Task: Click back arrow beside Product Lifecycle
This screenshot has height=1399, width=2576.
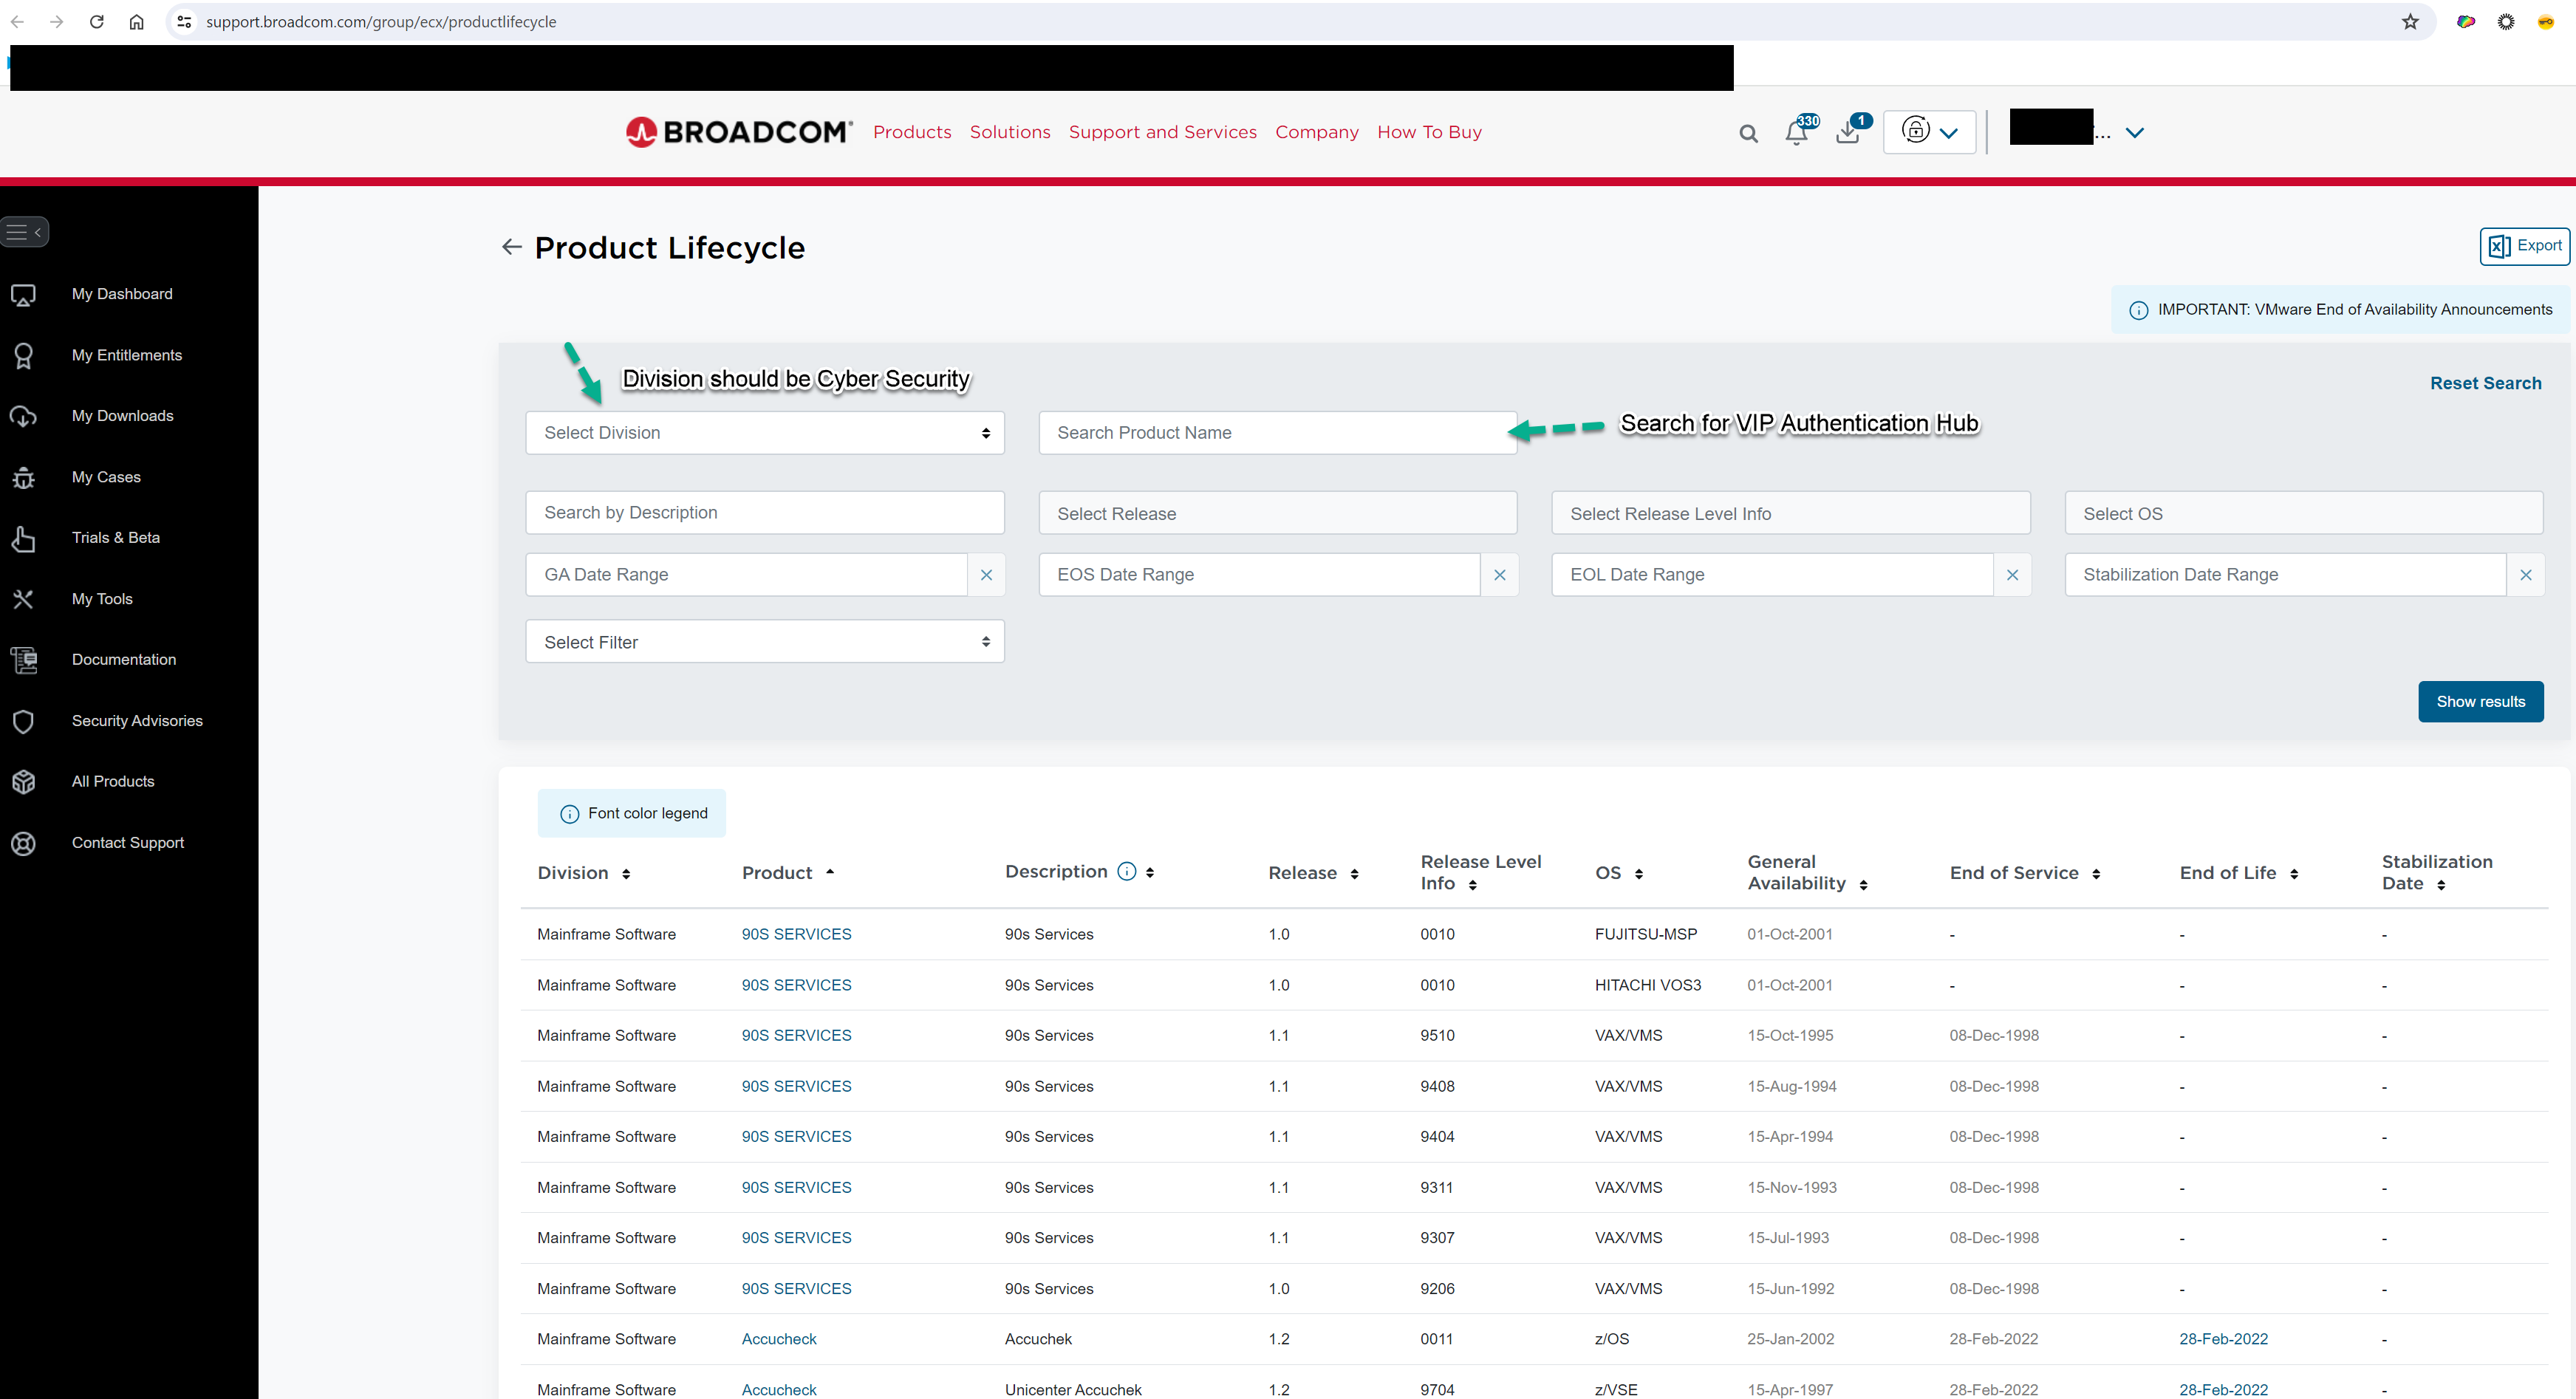Action: pos(512,247)
